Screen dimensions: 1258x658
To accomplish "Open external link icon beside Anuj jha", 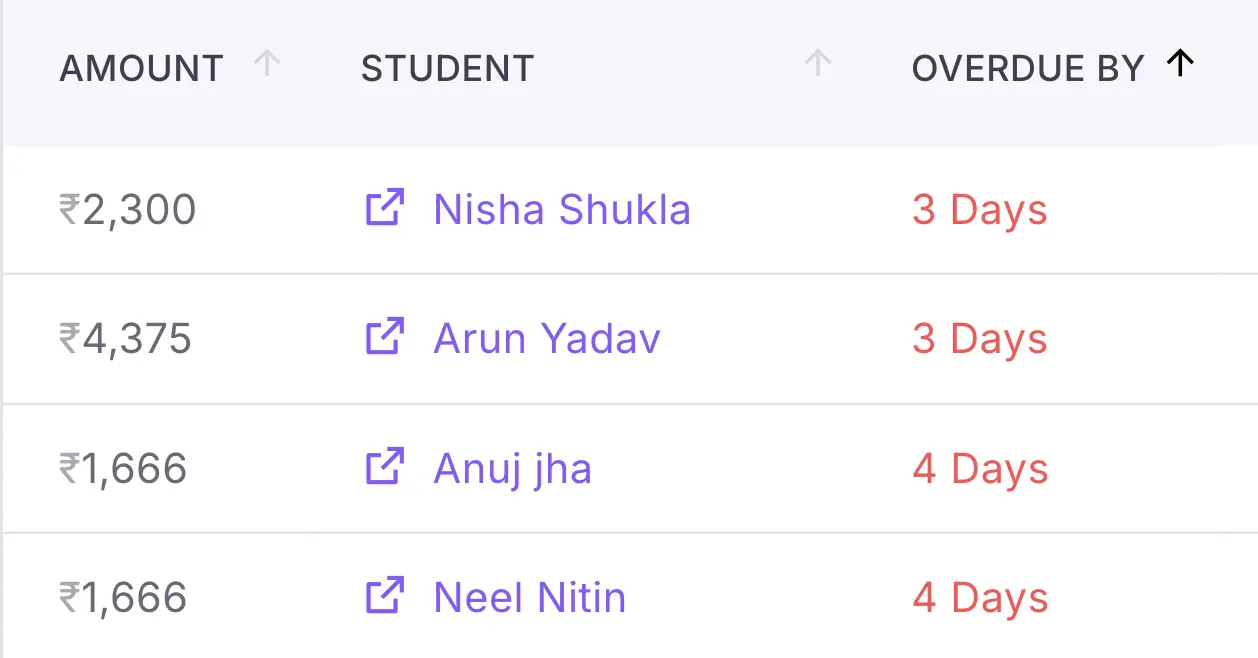I will pos(384,467).
